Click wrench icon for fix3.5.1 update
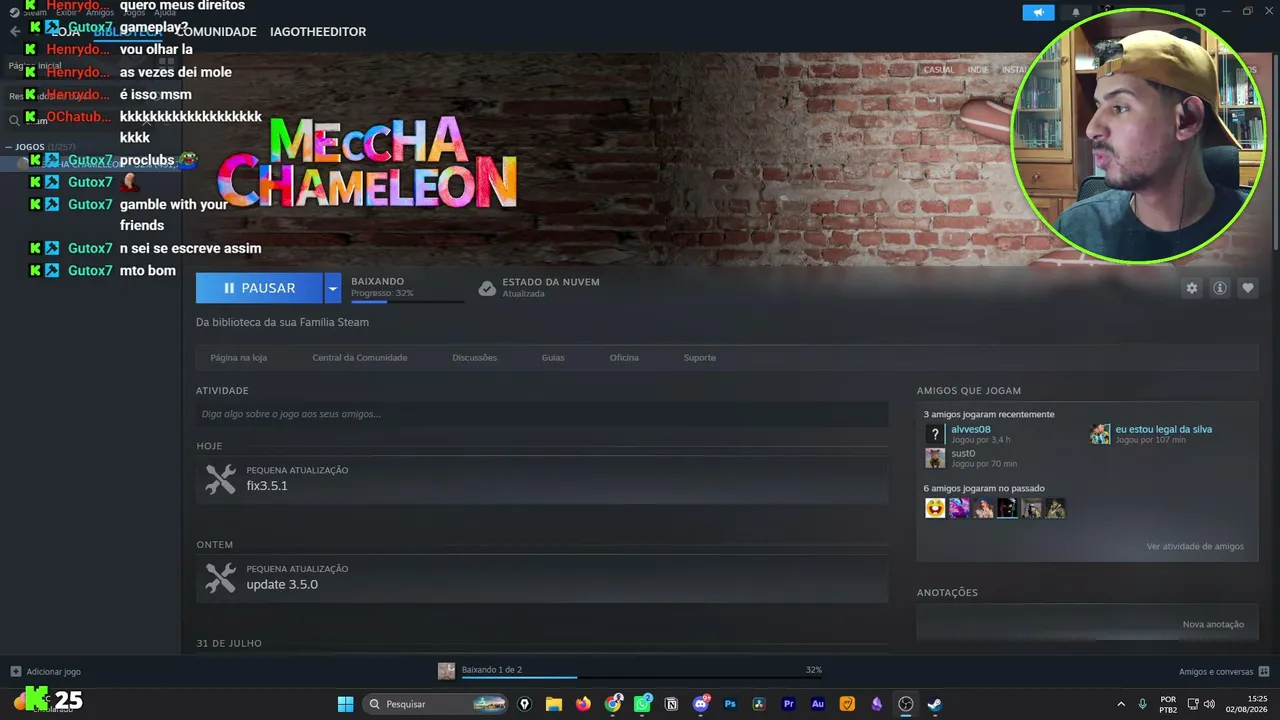 220,479
